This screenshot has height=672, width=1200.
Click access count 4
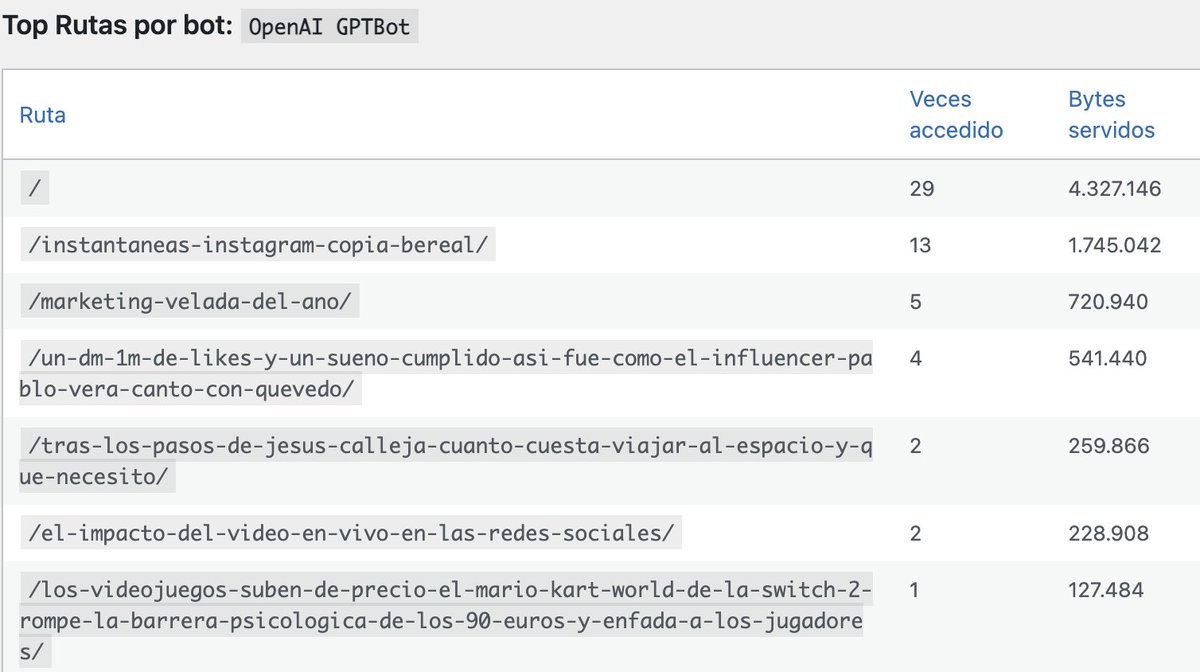(x=916, y=358)
